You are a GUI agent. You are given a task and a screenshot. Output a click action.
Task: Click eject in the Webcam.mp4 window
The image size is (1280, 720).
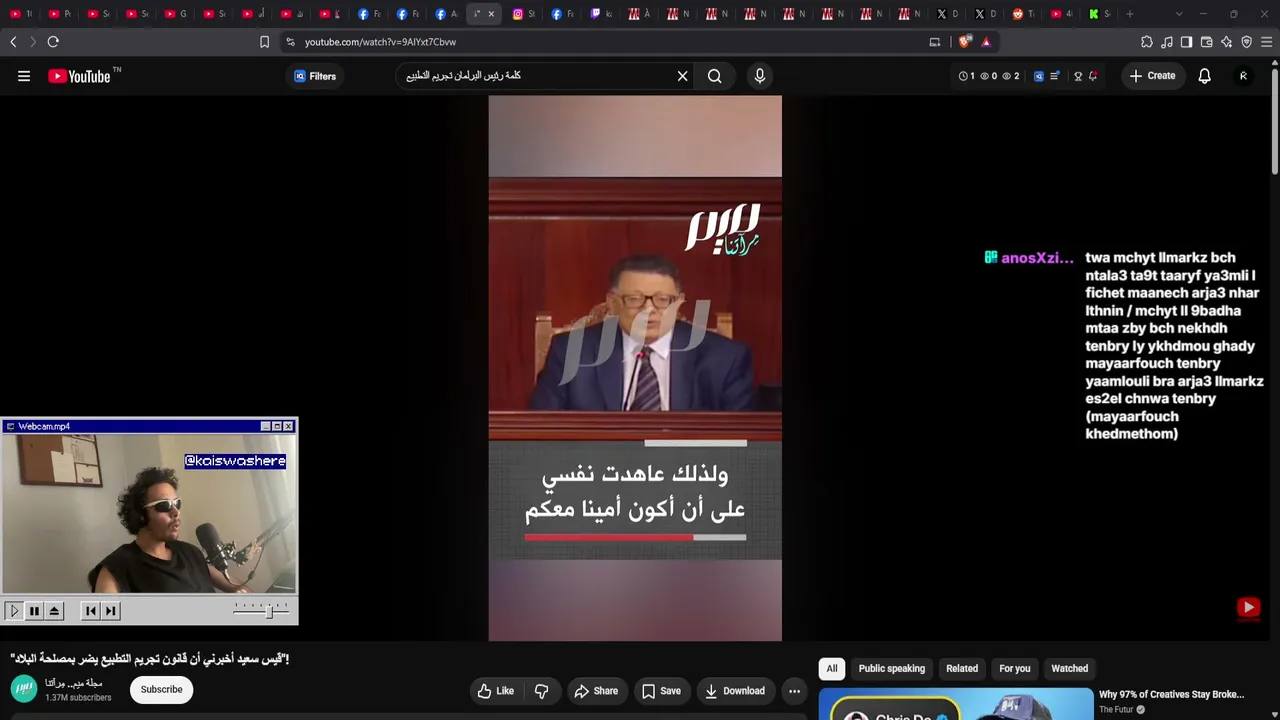pos(54,611)
